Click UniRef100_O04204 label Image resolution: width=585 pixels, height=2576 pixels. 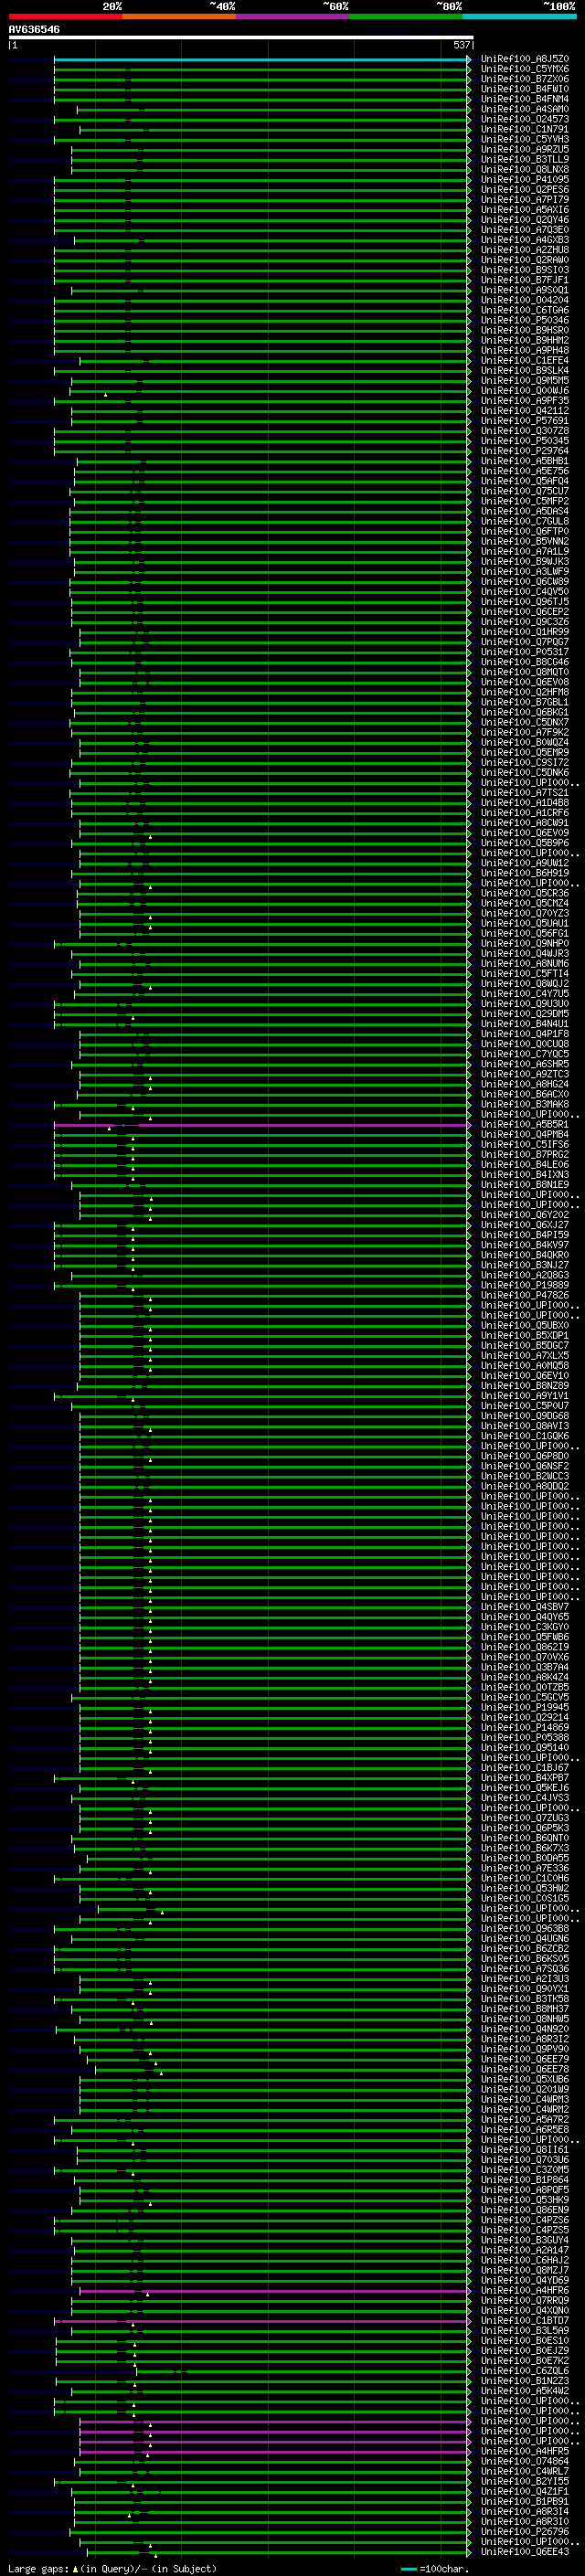(525, 300)
